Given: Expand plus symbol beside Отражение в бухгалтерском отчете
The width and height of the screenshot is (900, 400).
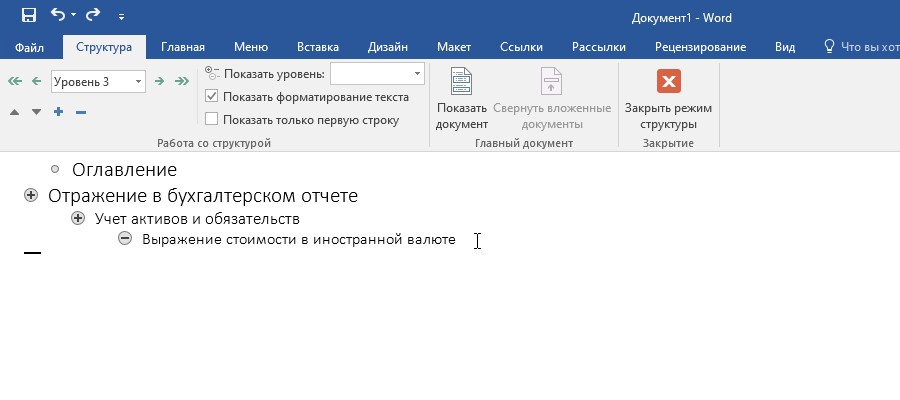Looking at the screenshot, I should coord(31,196).
